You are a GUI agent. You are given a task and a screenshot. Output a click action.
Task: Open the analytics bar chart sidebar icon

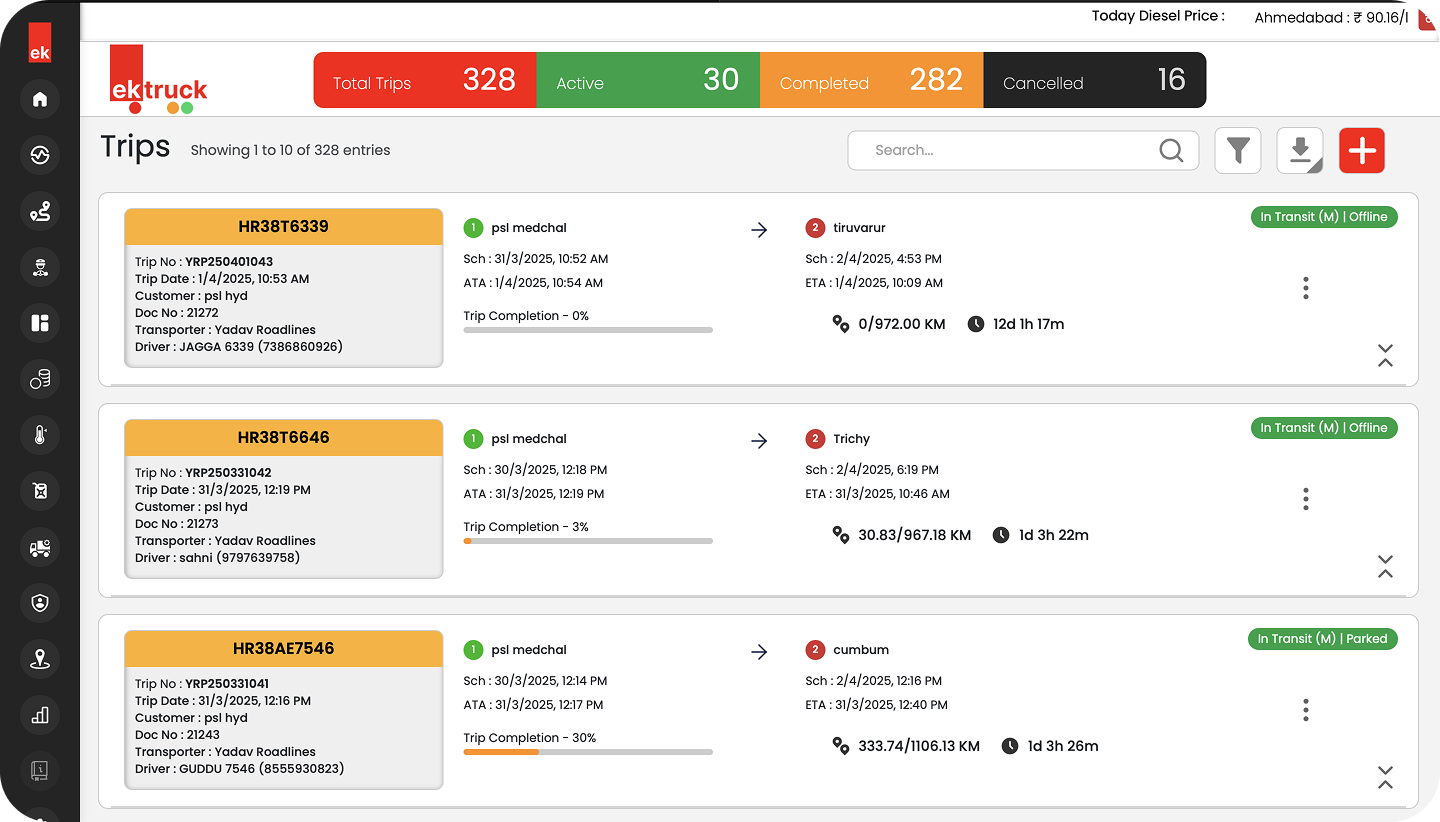(40, 715)
